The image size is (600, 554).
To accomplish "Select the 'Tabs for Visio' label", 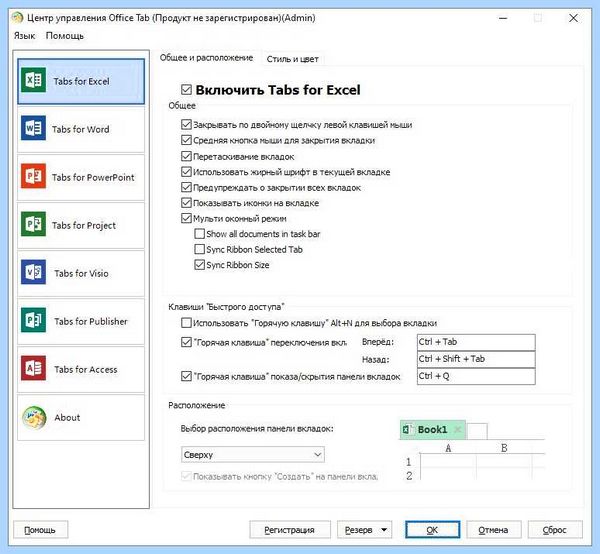I will 82,273.
